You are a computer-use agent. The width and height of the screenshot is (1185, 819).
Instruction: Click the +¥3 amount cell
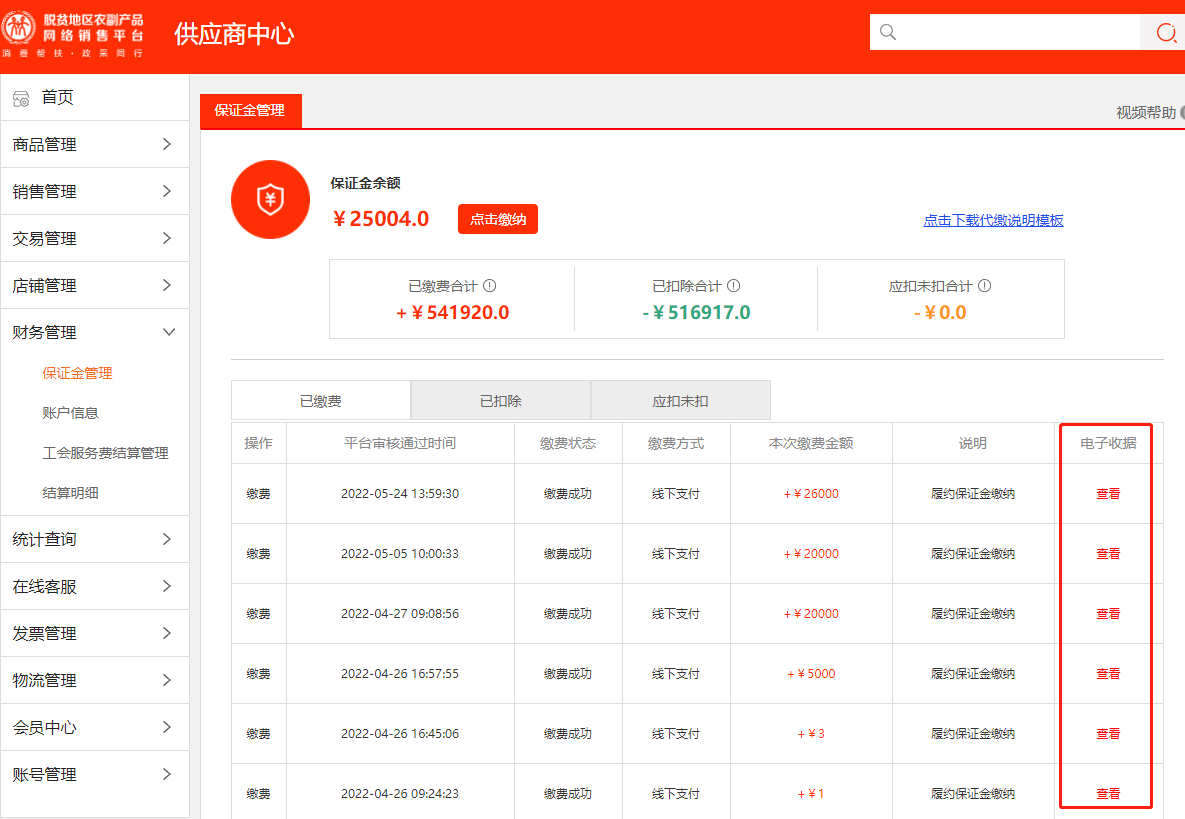click(811, 734)
